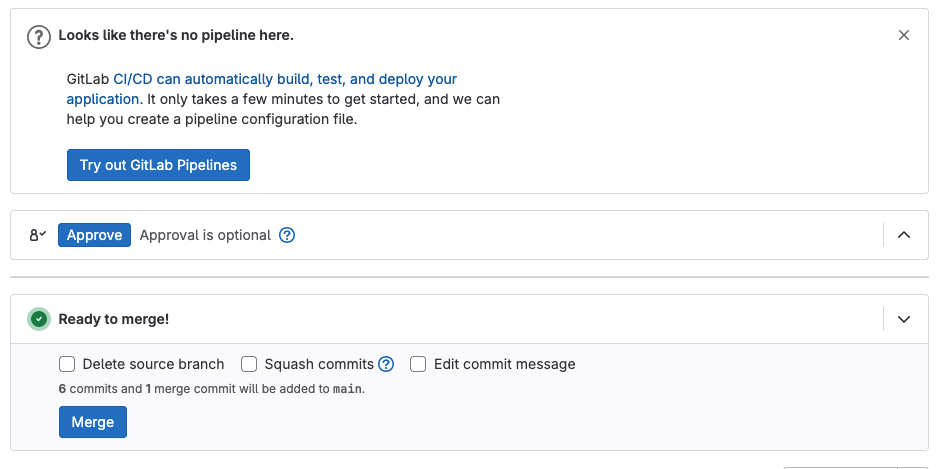Open the CI/CD build, test, deploy link
Screen dimensions: 945x469
[x=261, y=89]
